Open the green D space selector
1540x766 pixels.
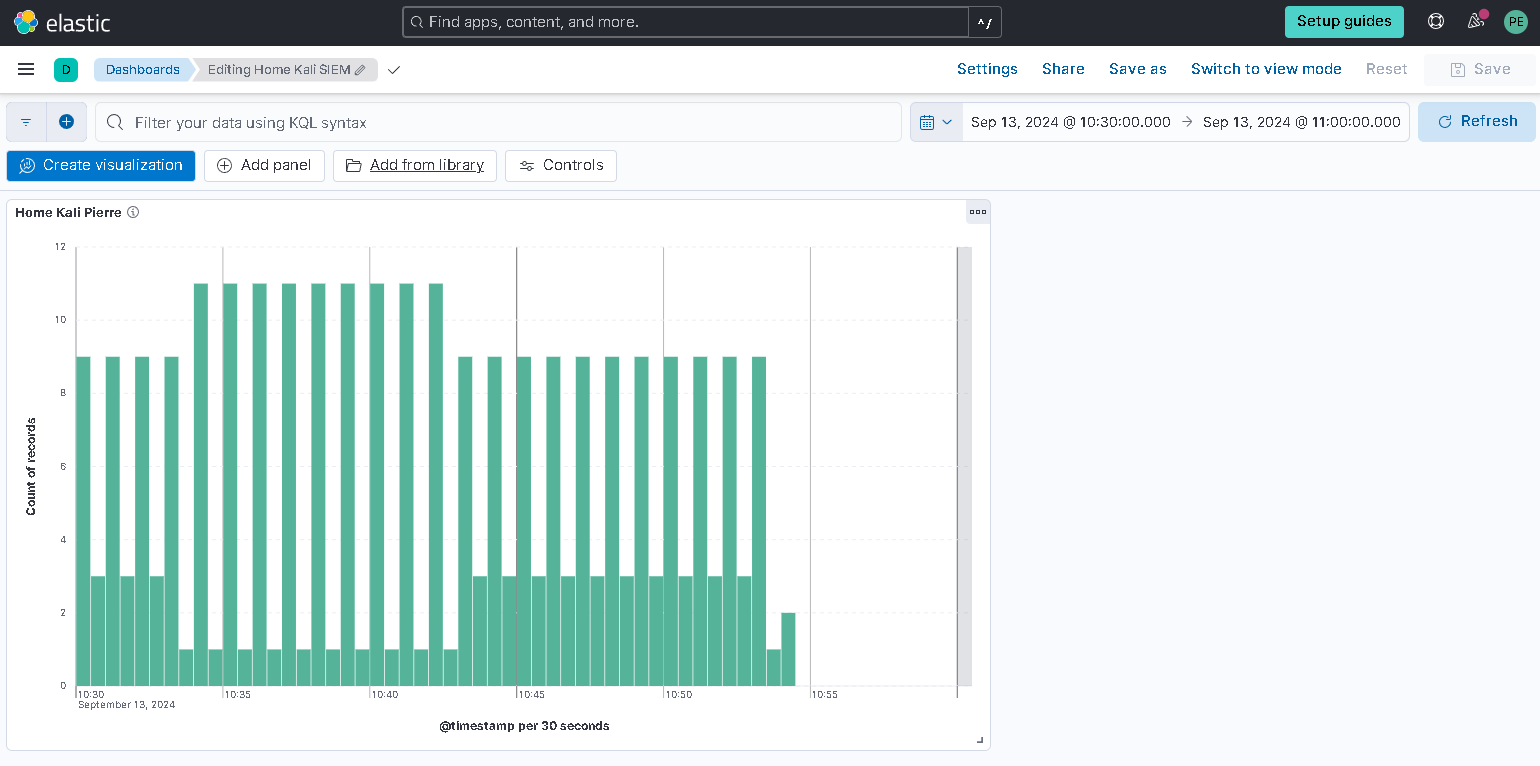(66, 69)
